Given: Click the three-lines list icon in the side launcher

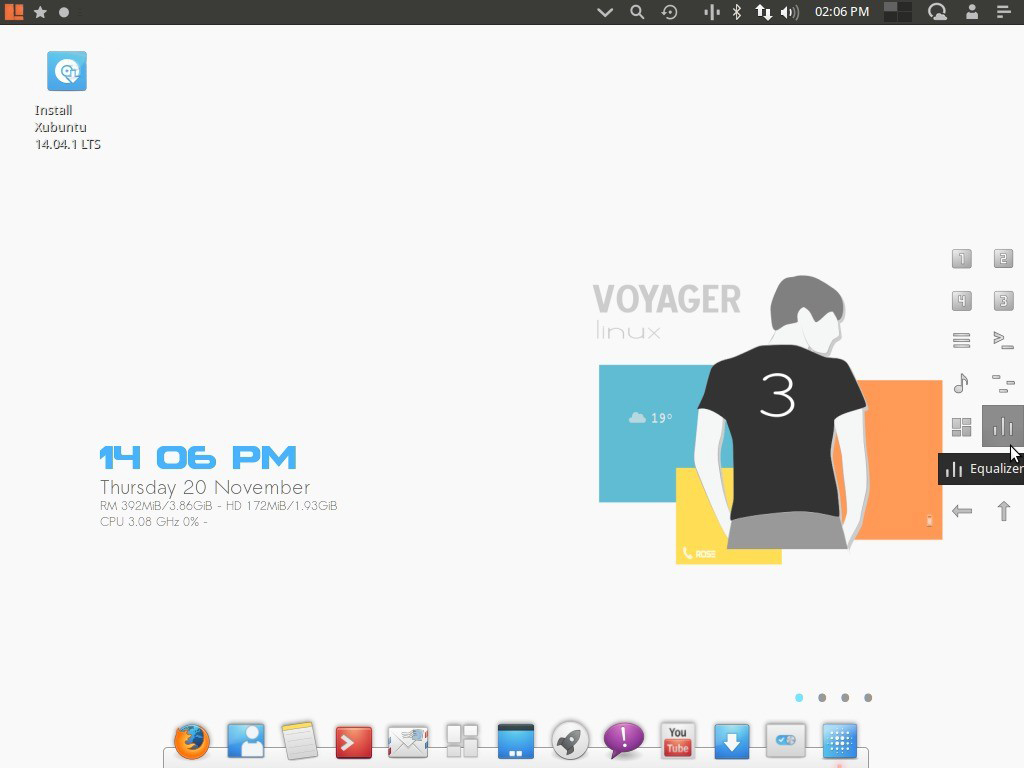Looking at the screenshot, I should pos(961,340).
